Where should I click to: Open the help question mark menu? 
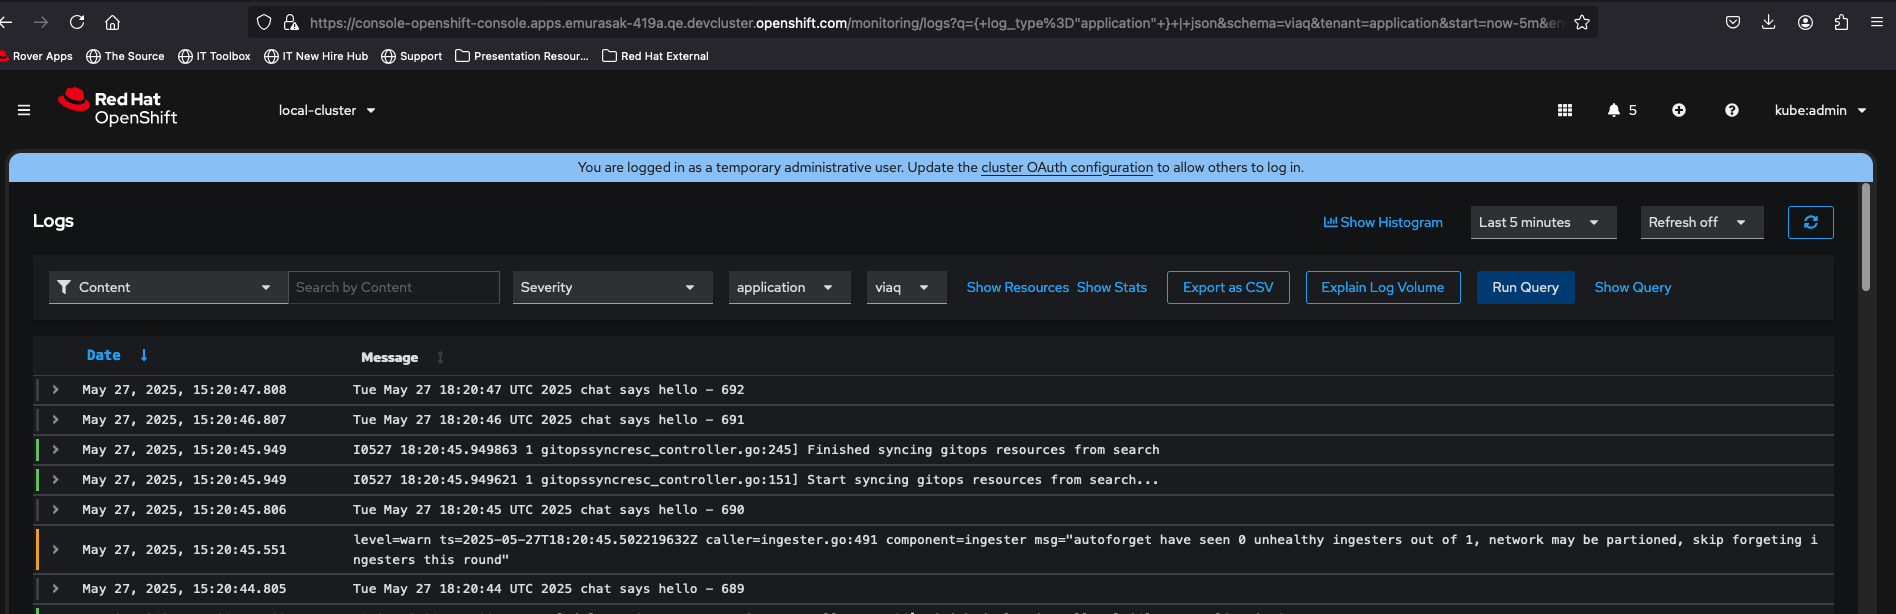point(1732,110)
